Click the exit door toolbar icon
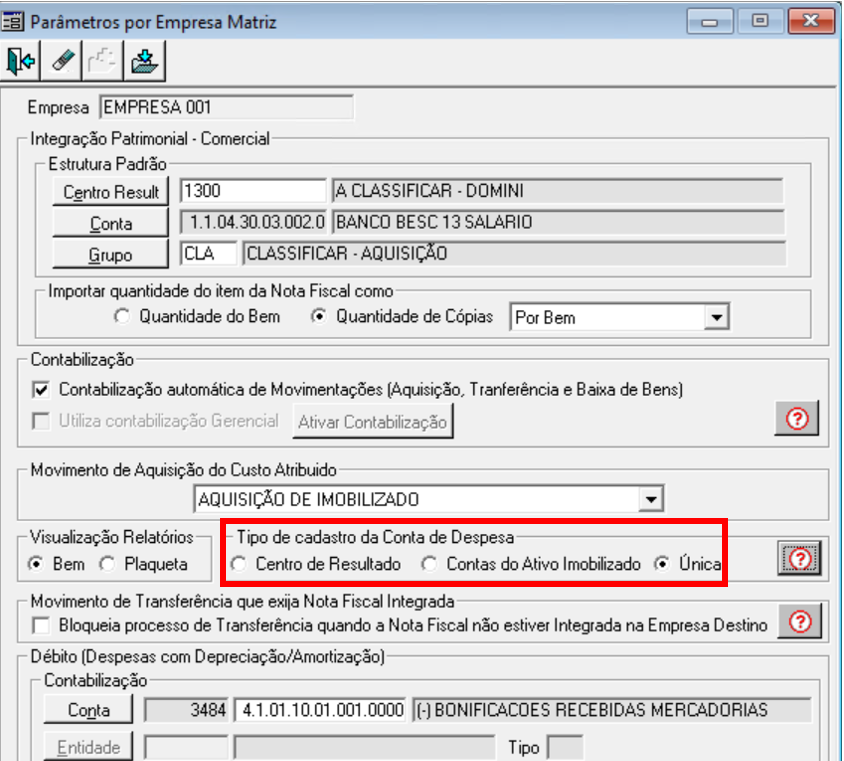Image resolution: width=844 pixels, height=761 pixels. coord(20,61)
